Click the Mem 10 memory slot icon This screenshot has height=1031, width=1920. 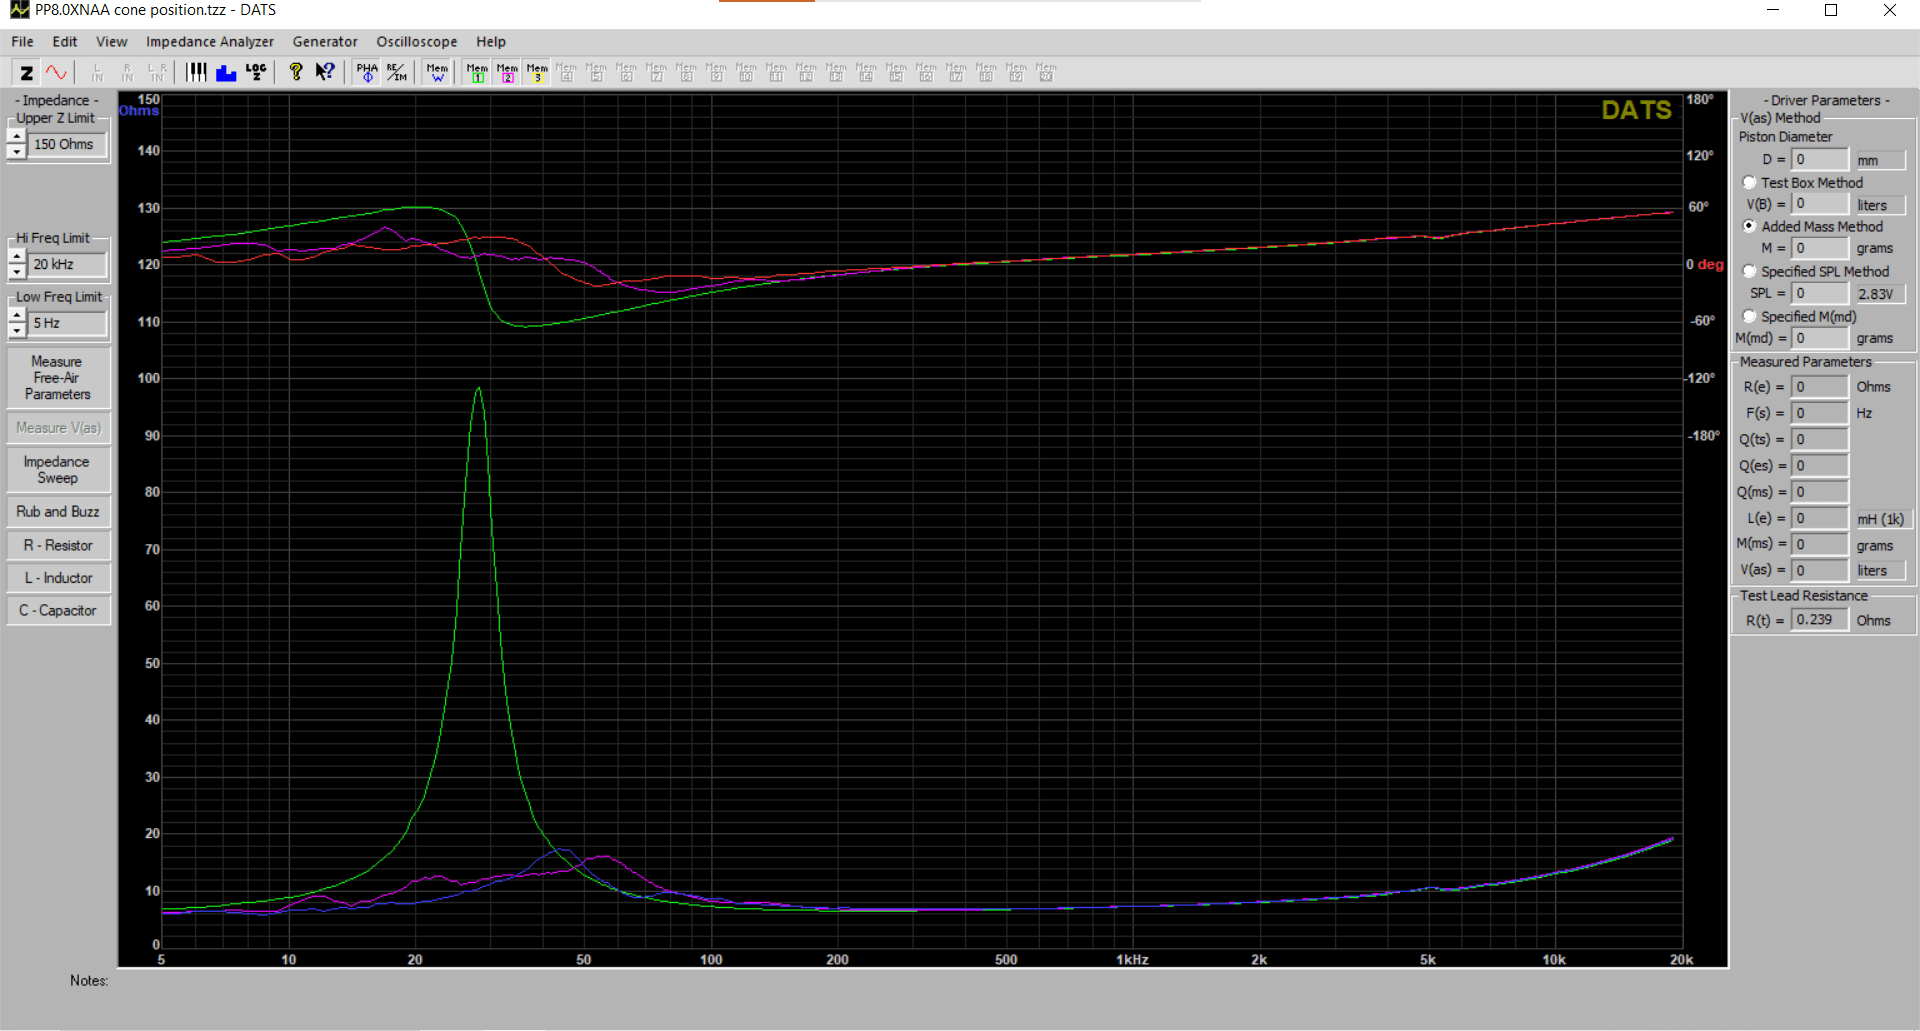pyautogui.click(x=746, y=72)
